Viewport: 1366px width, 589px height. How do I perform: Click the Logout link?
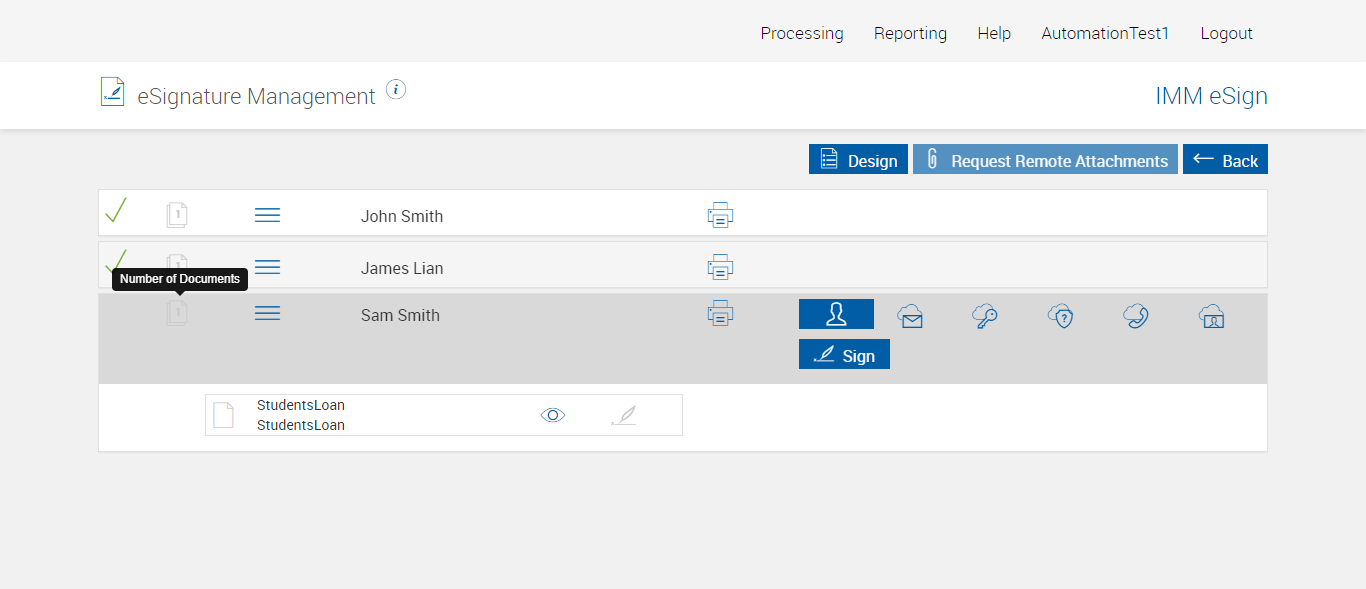[x=1226, y=33]
